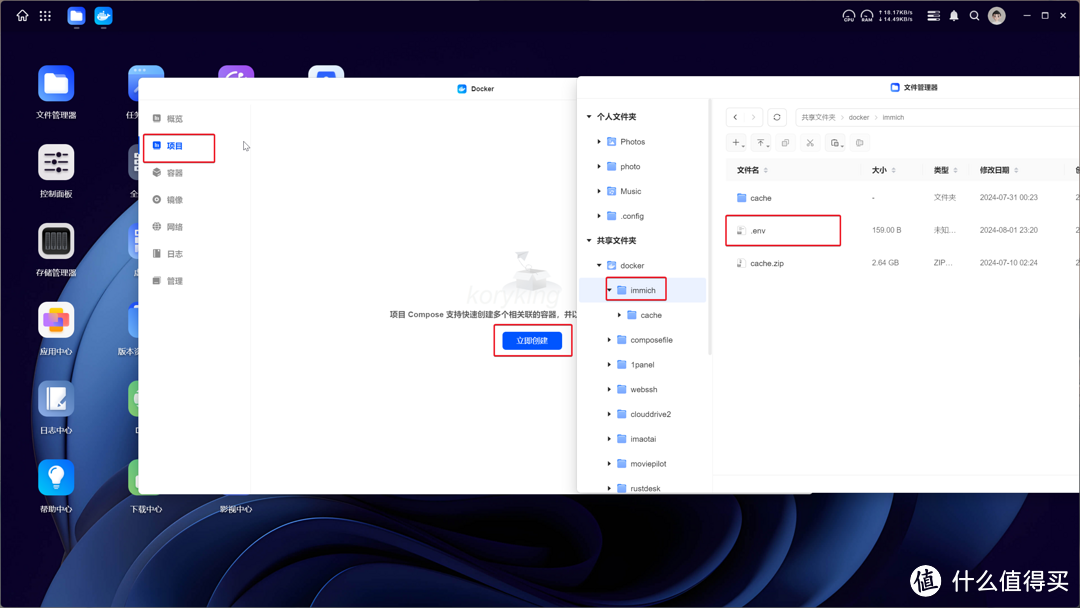Launch 存储管理器 from the desktop
The width and height of the screenshot is (1080, 608).
pos(56,242)
